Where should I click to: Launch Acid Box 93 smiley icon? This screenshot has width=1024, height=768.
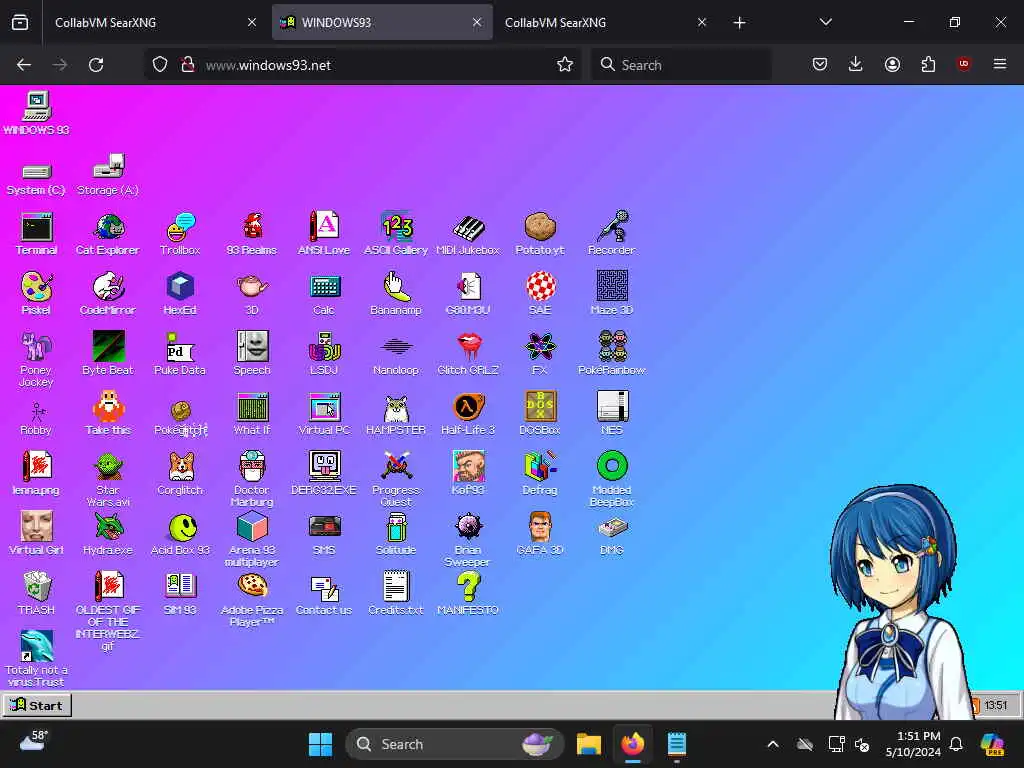[x=180, y=534]
